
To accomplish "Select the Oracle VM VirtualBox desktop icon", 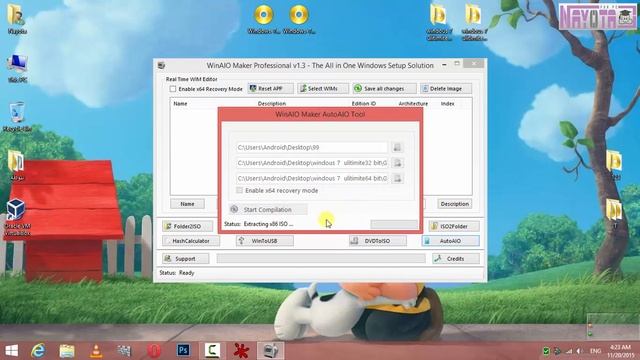I will (17, 217).
